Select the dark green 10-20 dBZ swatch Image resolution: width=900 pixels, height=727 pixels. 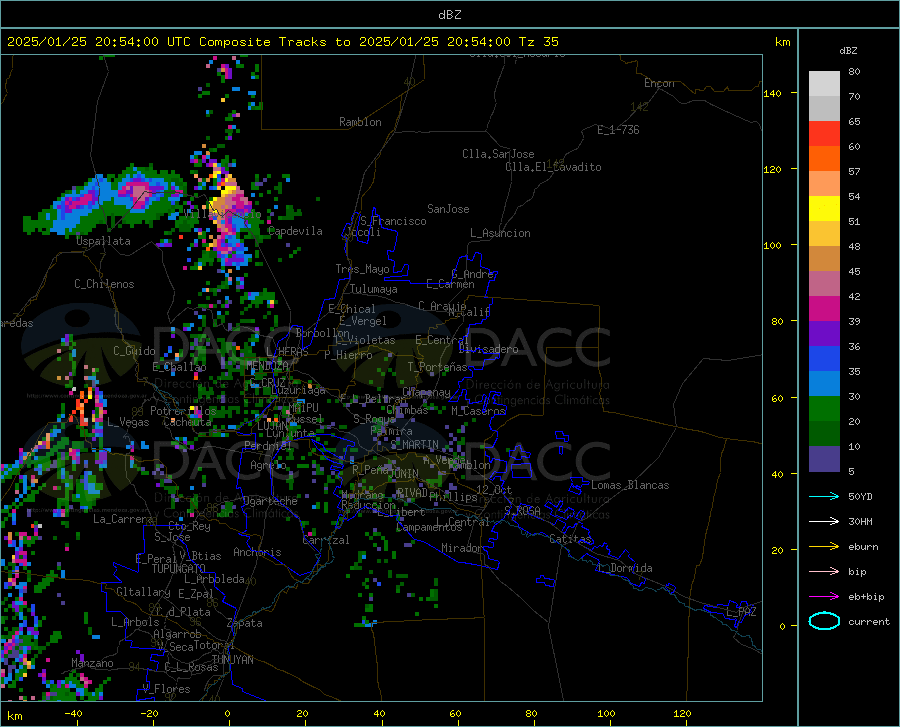[x=824, y=434]
